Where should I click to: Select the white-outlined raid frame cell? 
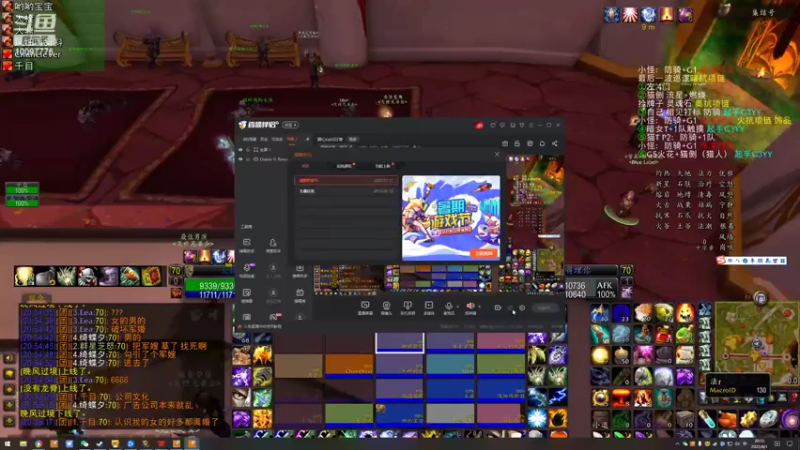[399, 343]
